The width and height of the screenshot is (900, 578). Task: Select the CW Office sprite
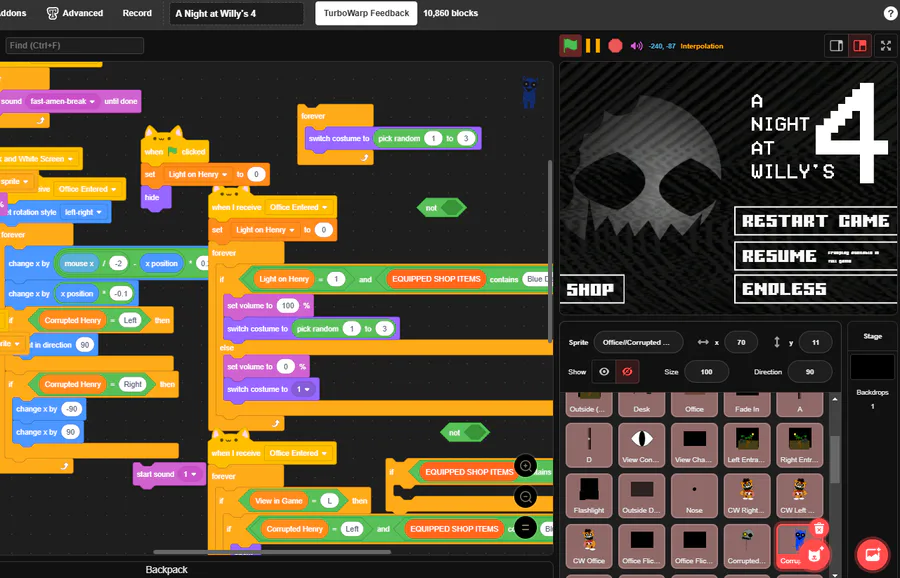point(589,546)
